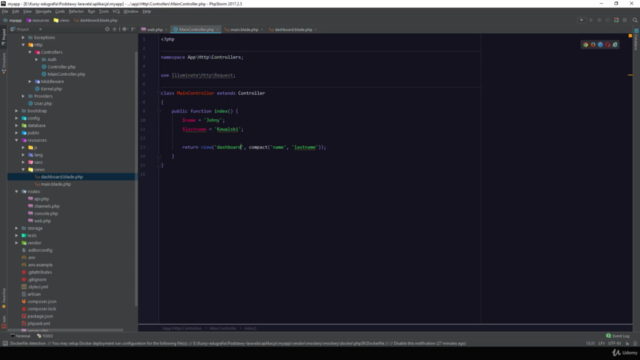The image size is (640, 360).
Task: Select main.blade.php in project tree
Action: pyautogui.click(x=56, y=184)
